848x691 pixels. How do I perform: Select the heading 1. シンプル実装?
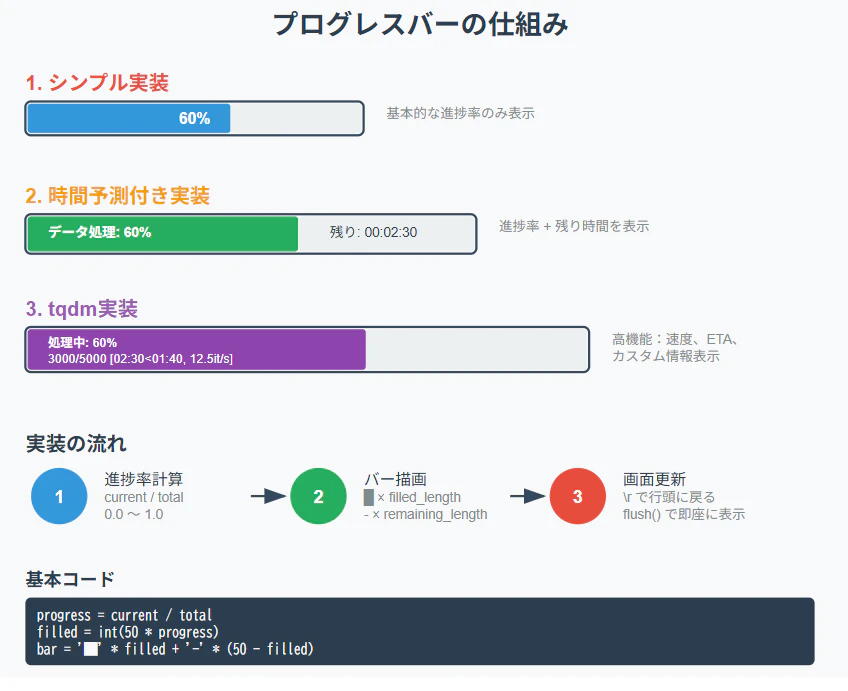[x=97, y=83]
